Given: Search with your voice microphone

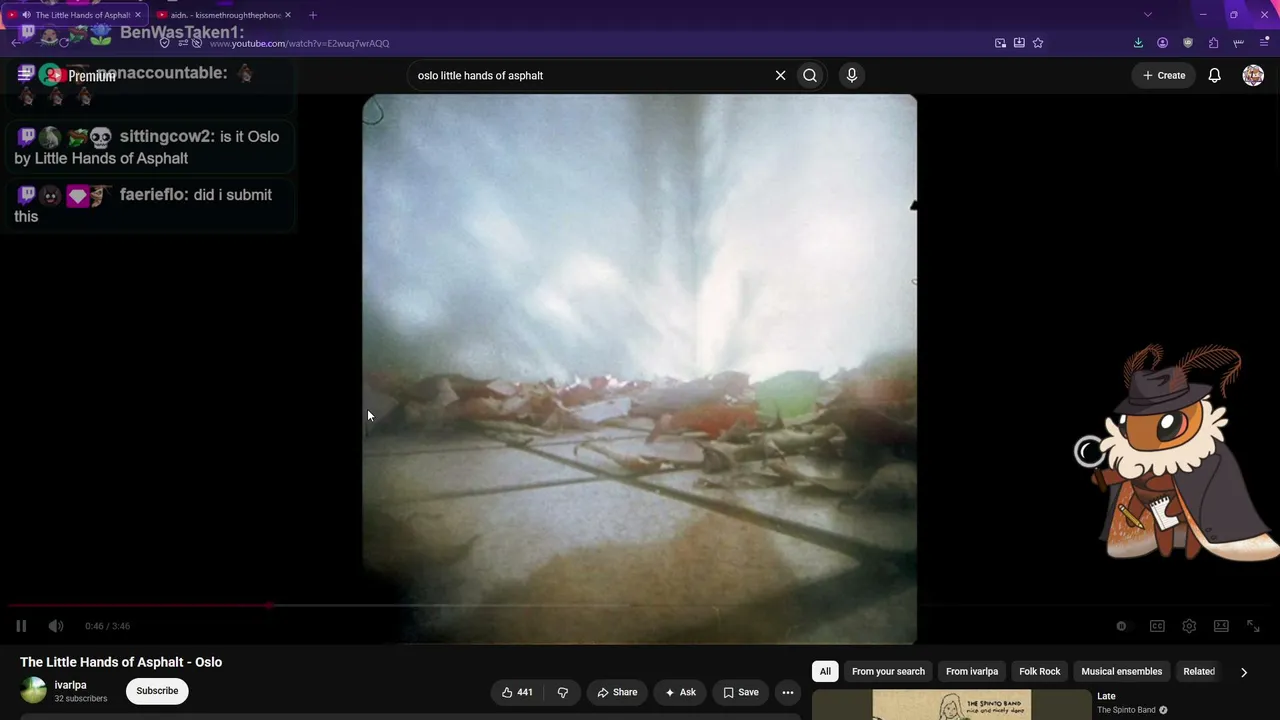Looking at the screenshot, I should point(852,75).
